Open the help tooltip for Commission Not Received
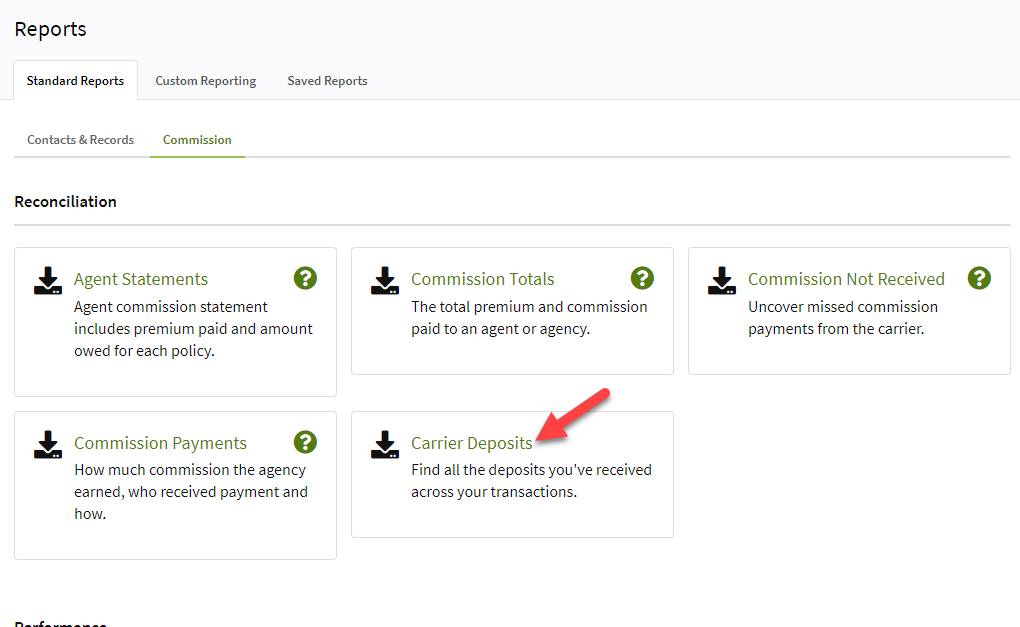 click(x=979, y=278)
